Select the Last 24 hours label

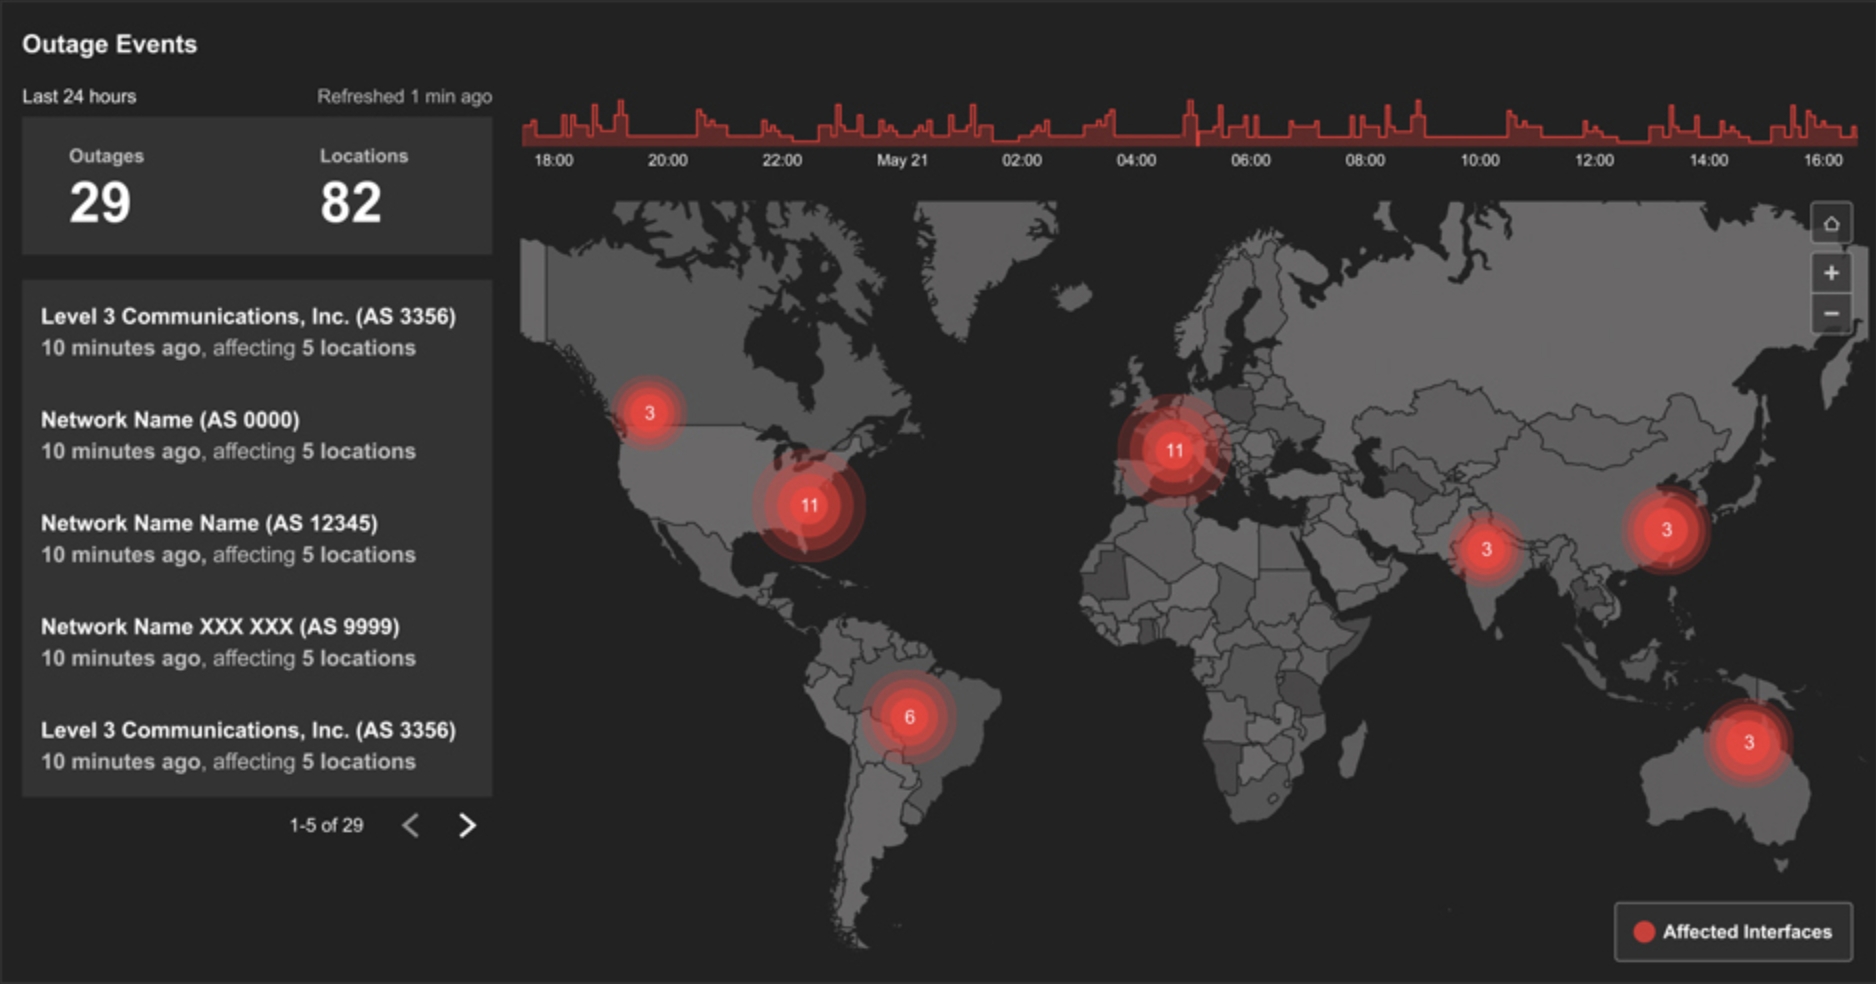point(80,97)
